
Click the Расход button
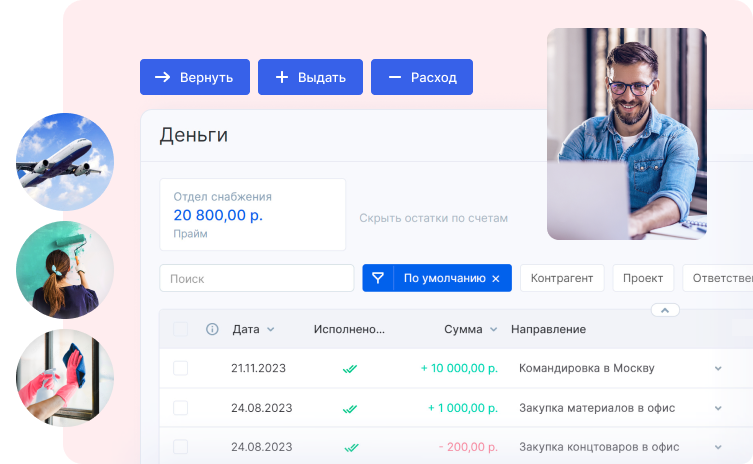pos(422,77)
